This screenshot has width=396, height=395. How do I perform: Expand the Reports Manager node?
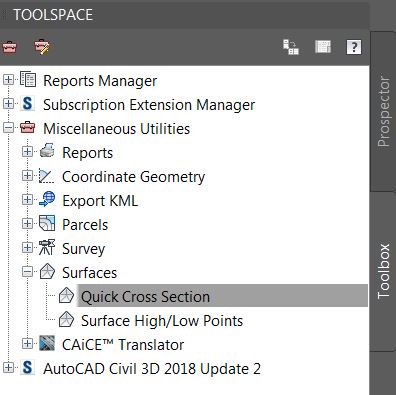(8, 80)
